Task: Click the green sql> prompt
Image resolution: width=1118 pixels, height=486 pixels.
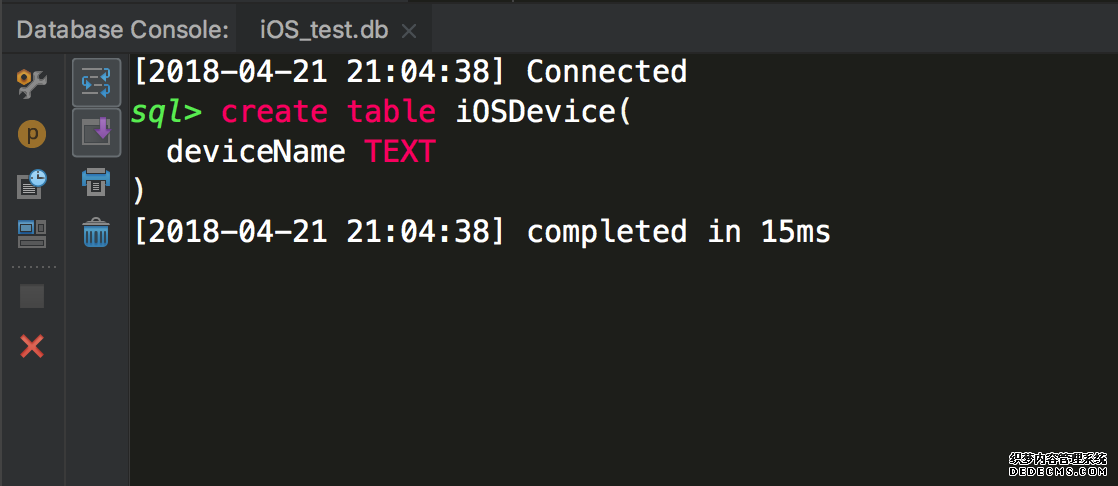Action: 166,112
